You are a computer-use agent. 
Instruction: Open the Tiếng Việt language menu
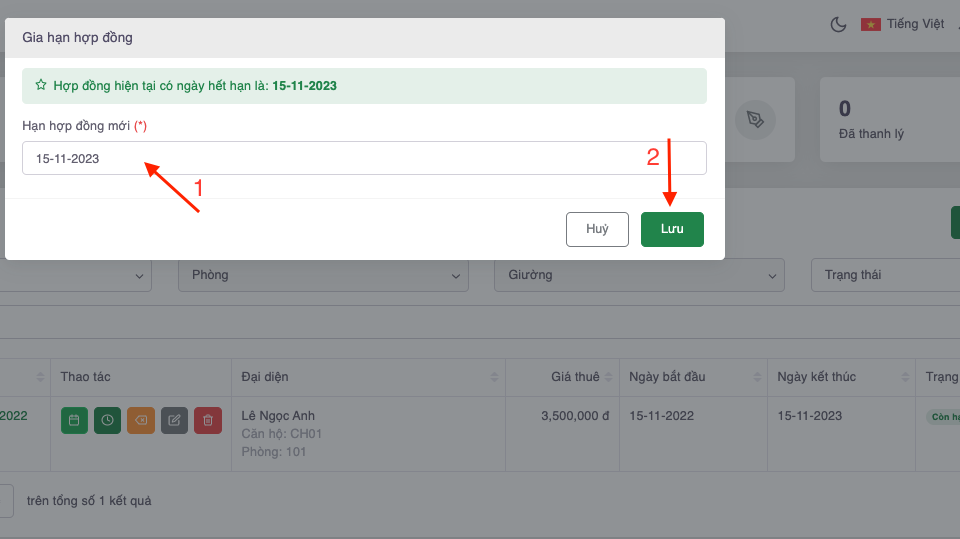click(914, 24)
